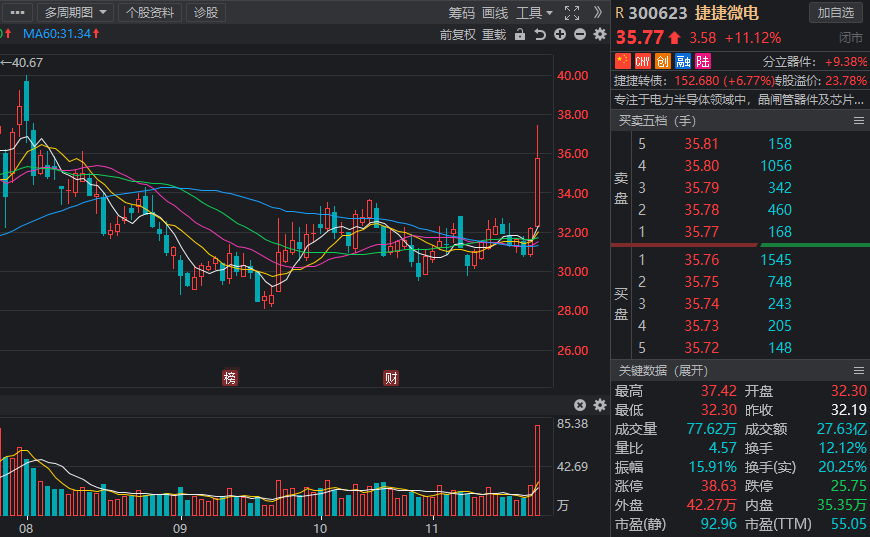Viewport: 870px width, 537px height.
Task: Click sell level 1 price 35.77
Action: point(701,231)
